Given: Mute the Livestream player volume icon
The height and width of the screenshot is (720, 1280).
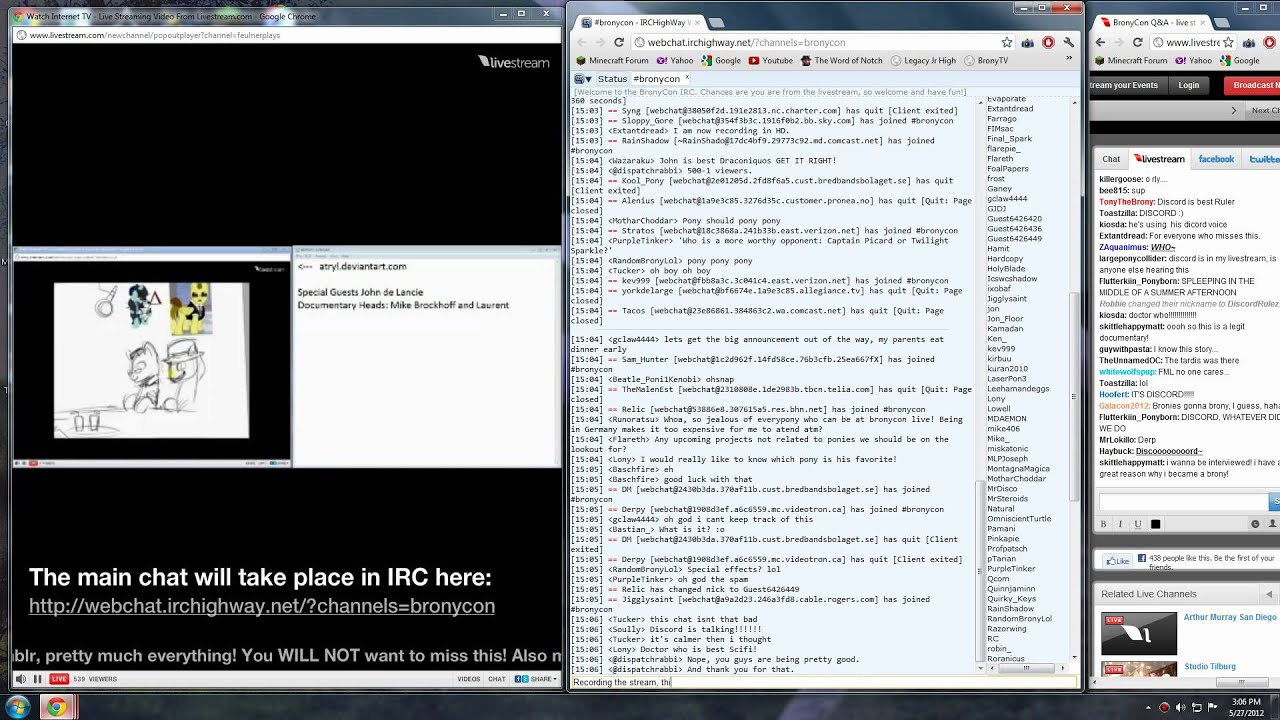Looking at the screenshot, I should tap(20, 679).
